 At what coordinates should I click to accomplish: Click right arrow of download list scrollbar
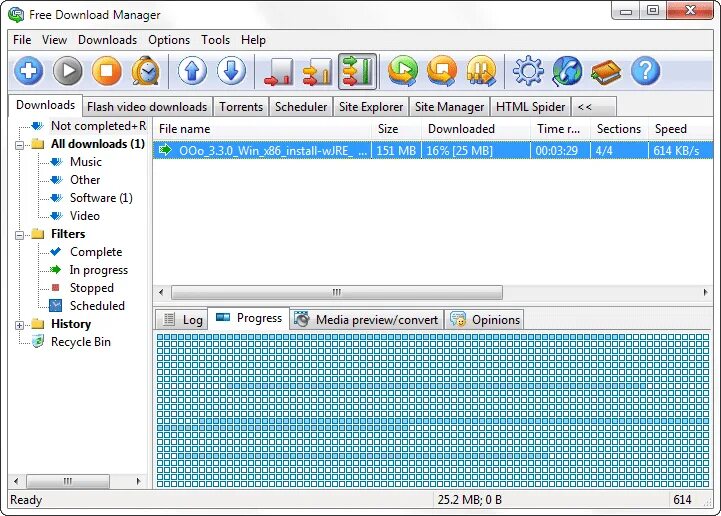click(705, 292)
